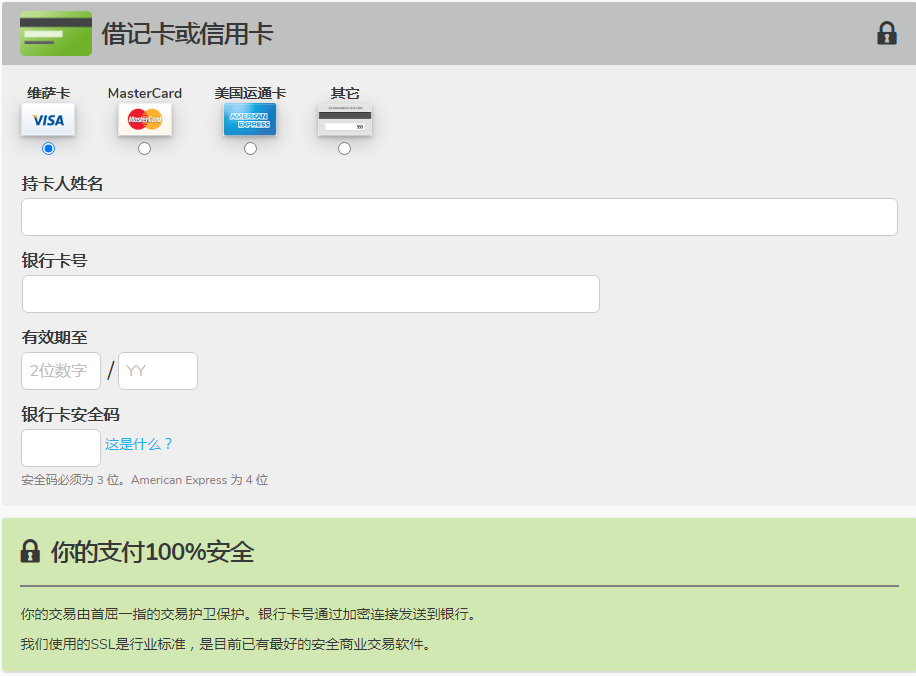Open the 这是什么？ help link
916x676 pixels.
tap(138, 444)
